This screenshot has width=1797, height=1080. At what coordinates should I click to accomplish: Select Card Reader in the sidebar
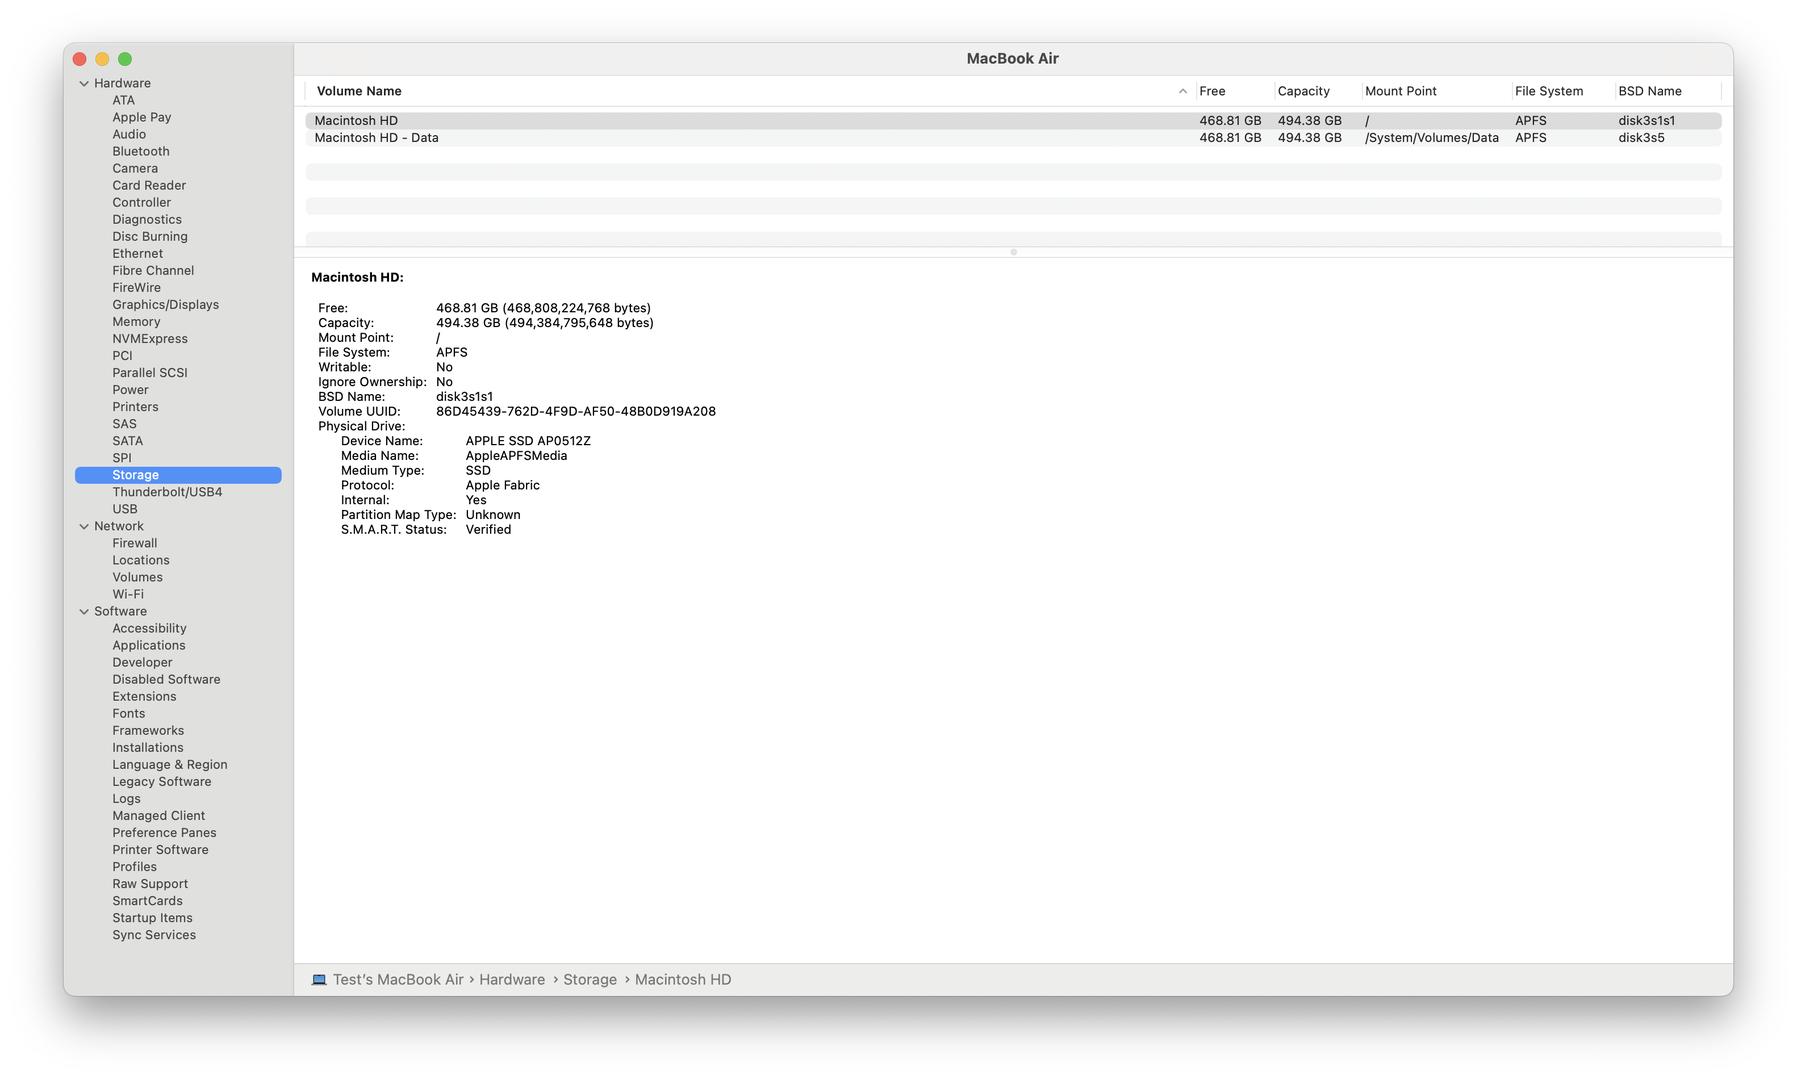(x=149, y=186)
